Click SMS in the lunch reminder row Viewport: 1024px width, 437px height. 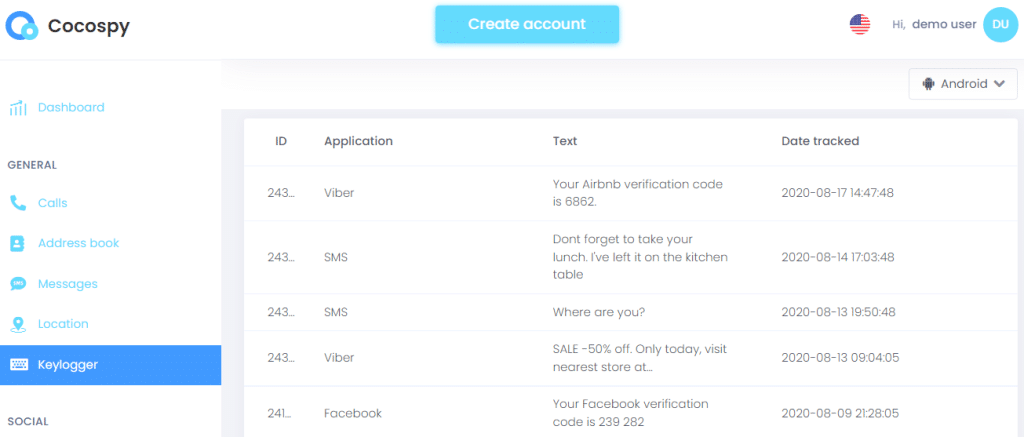(x=336, y=257)
